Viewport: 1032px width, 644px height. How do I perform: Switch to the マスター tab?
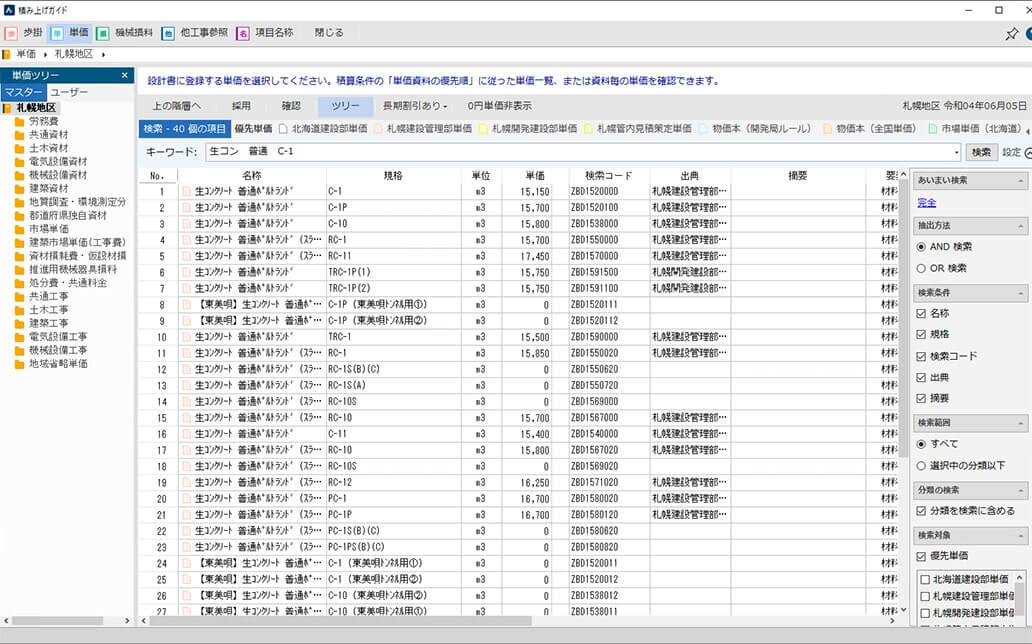pos(24,92)
